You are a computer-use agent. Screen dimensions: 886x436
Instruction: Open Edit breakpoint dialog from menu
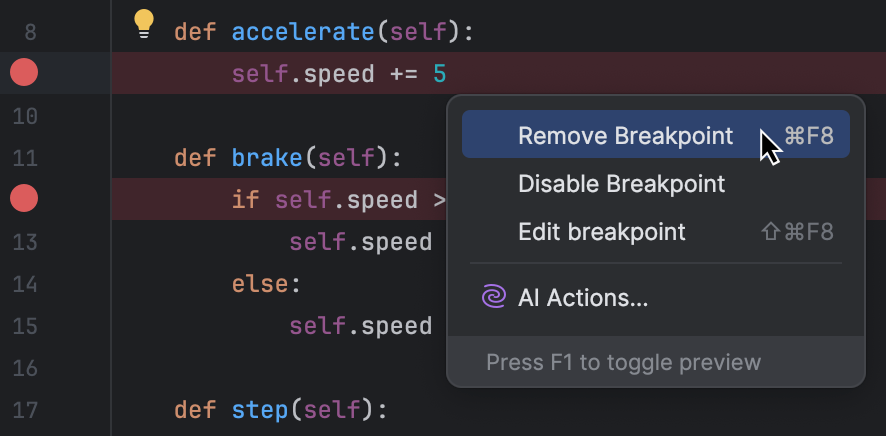[x=602, y=232]
